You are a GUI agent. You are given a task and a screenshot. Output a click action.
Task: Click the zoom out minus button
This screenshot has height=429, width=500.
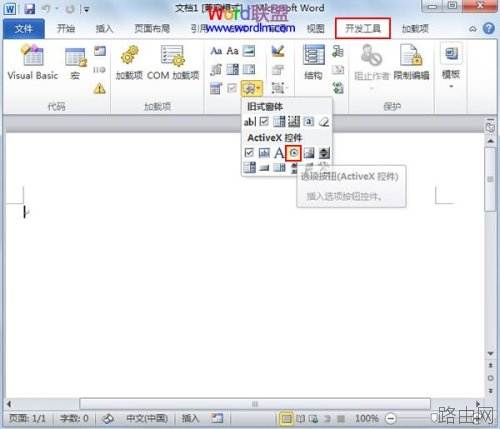click(x=391, y=418)
